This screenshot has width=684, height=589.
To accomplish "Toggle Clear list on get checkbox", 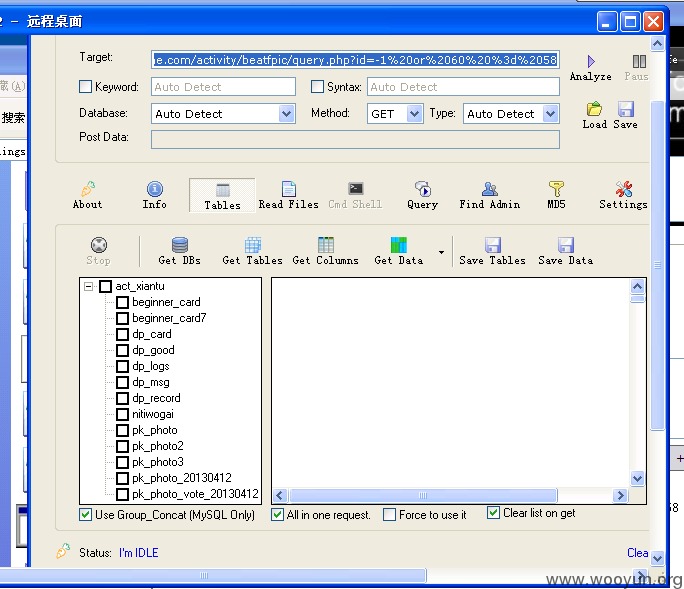I will point(493,512).
